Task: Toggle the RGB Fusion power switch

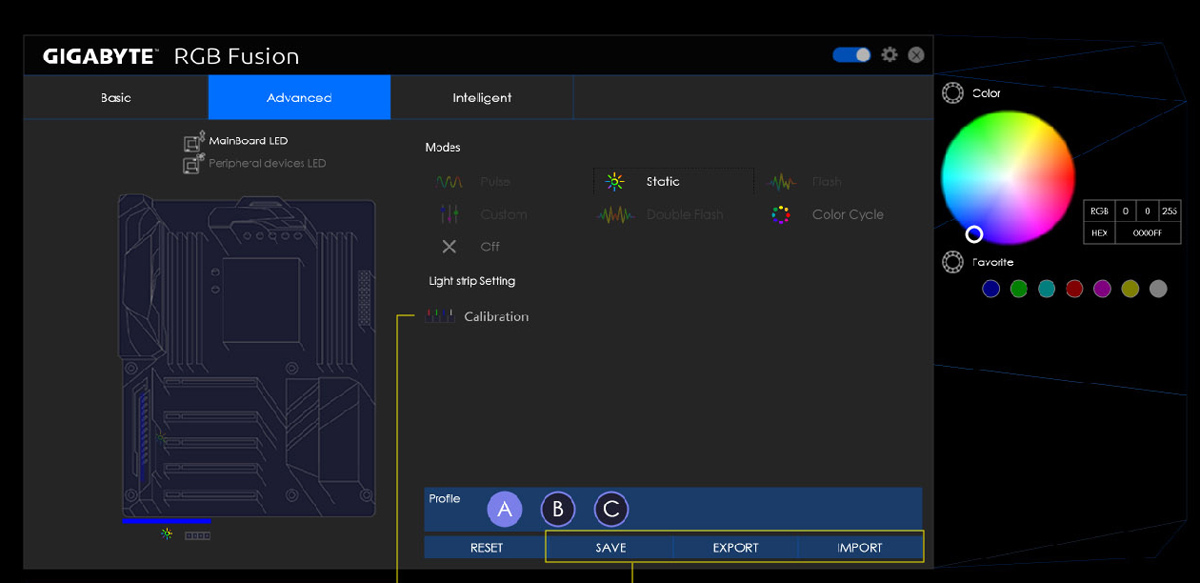Action: coord(852,55)
